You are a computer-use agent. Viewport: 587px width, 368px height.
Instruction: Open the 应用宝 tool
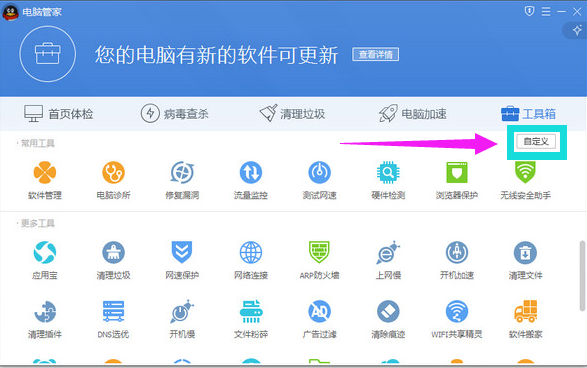tap(45, 261)
